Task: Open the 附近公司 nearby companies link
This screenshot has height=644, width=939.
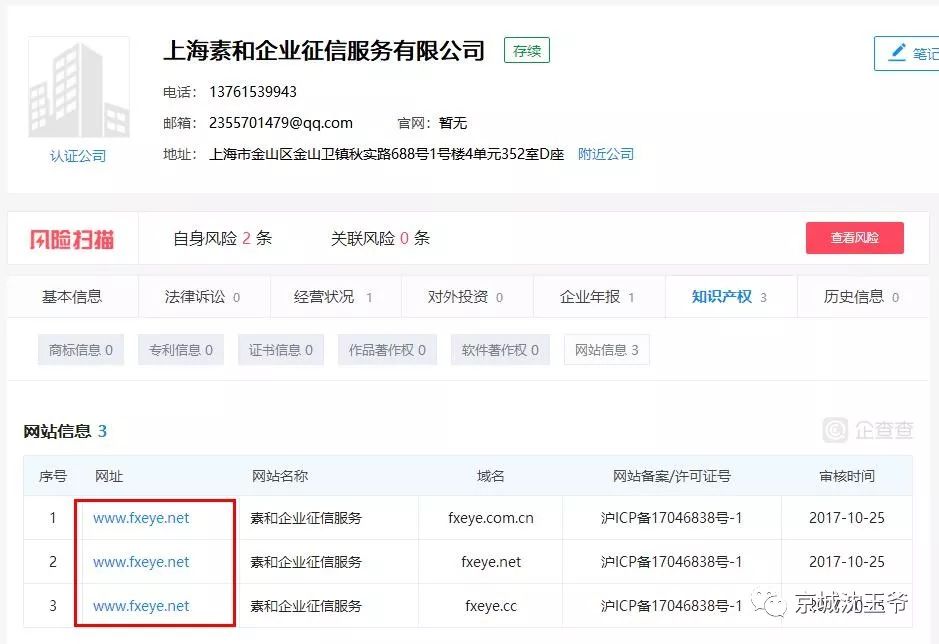Action: [x=605, y=154]
